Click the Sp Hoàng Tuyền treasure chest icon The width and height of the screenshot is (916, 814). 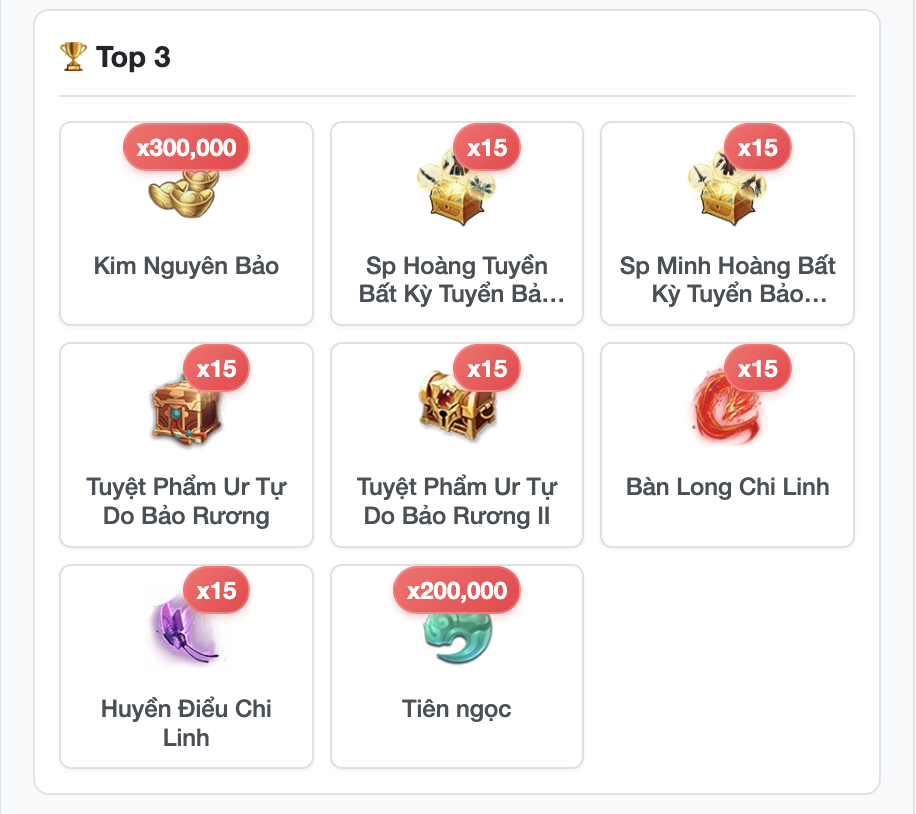(456, 188)
